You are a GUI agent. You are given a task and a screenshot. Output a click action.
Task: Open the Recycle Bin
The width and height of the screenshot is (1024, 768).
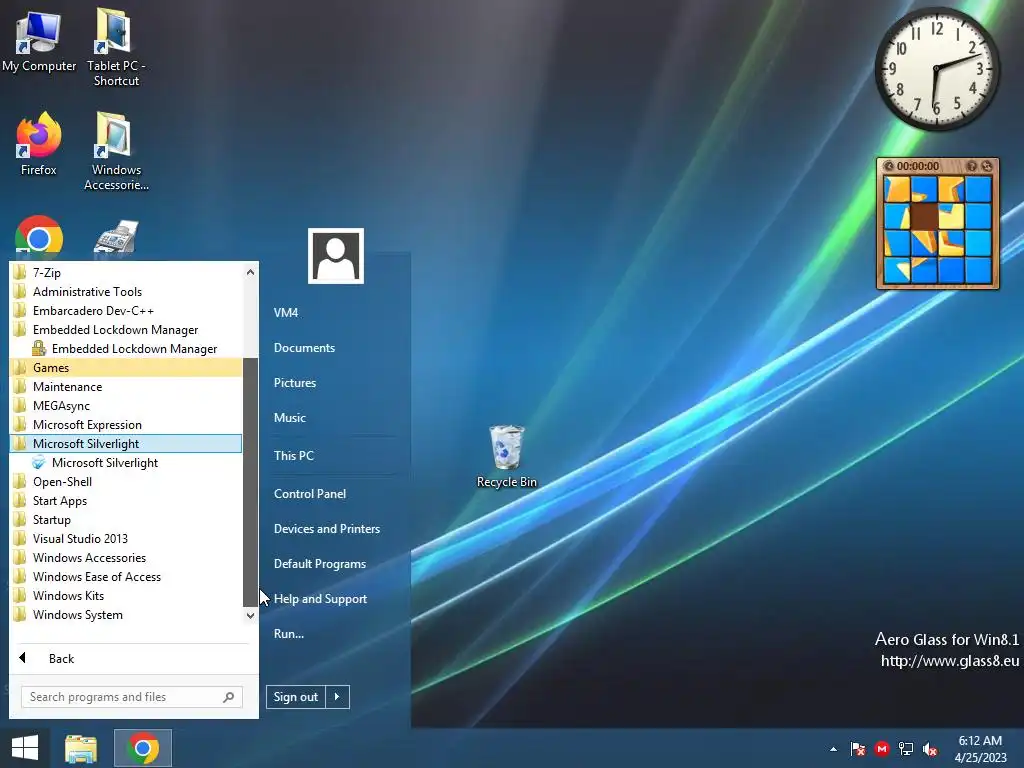click(506, 456)
